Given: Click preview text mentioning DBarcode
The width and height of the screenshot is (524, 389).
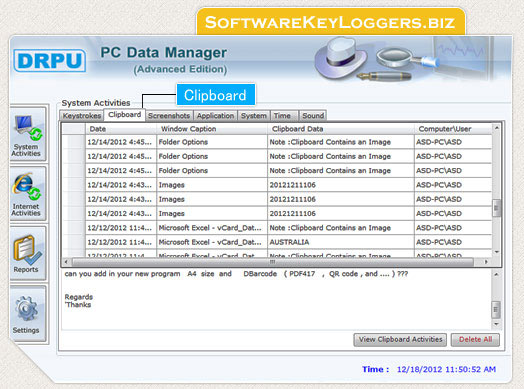Looking at the screenshot, I should (236, 274).
